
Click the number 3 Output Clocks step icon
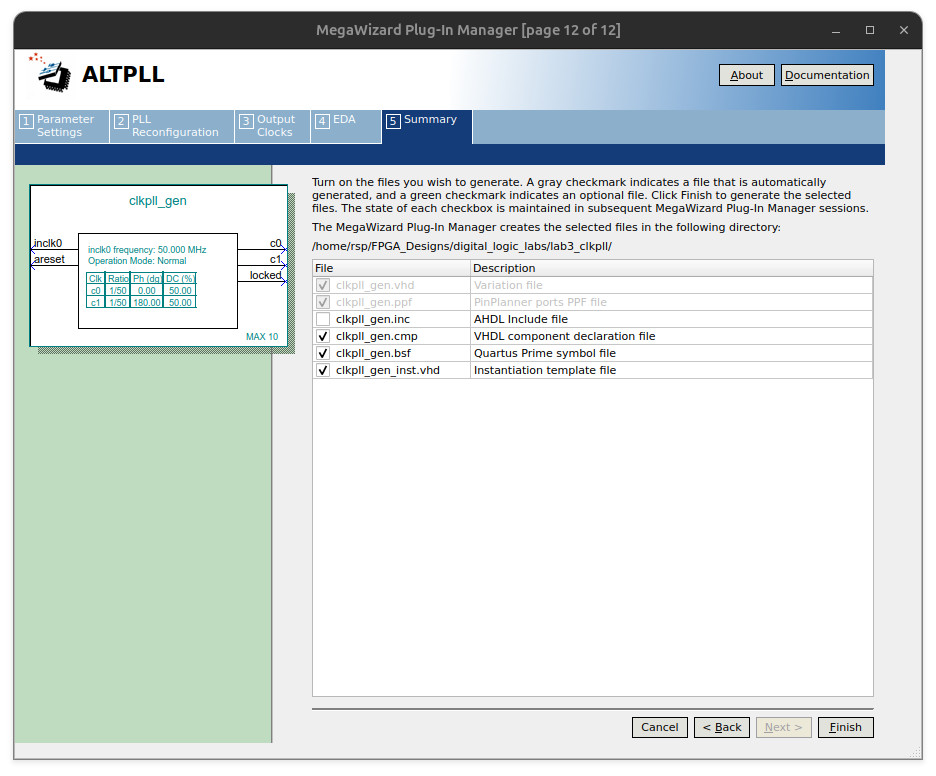(246, 121)
